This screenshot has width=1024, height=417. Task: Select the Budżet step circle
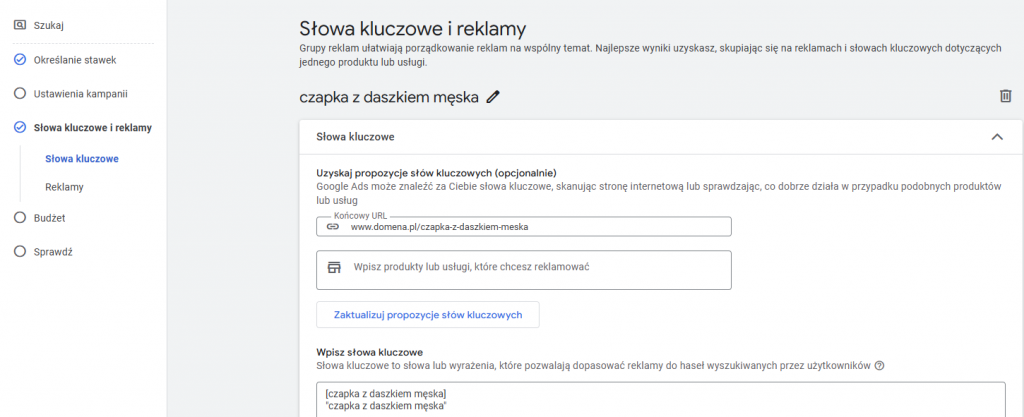(20, 217)
